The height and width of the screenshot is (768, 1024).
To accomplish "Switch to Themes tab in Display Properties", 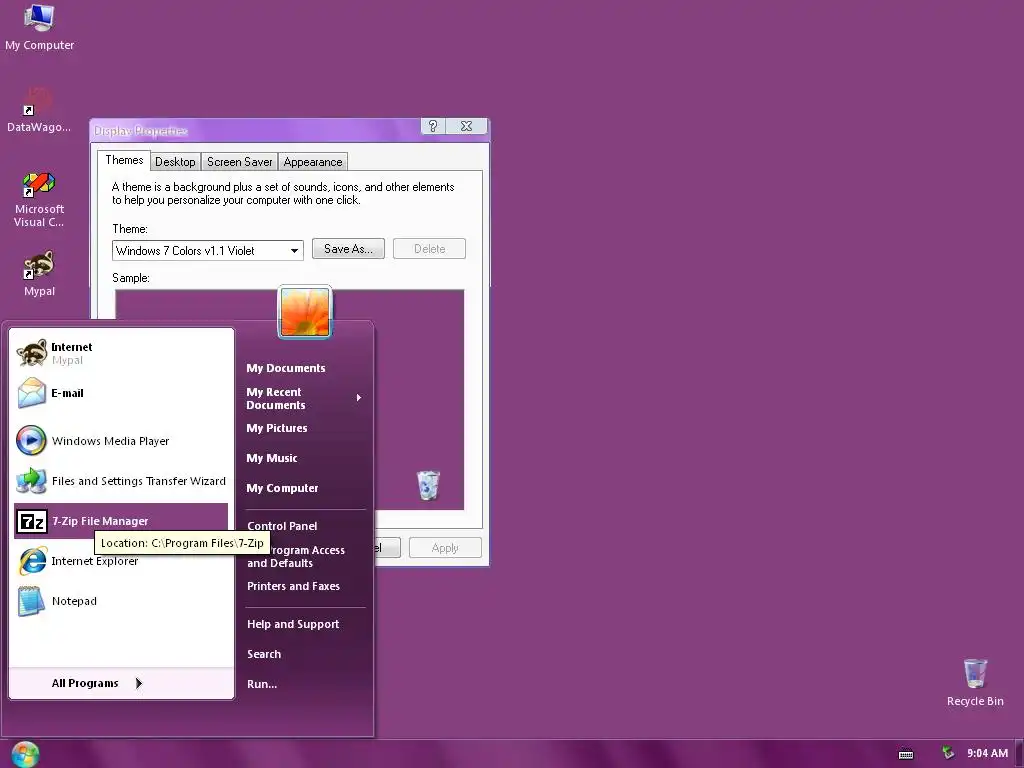I will [x=124, y=160].
